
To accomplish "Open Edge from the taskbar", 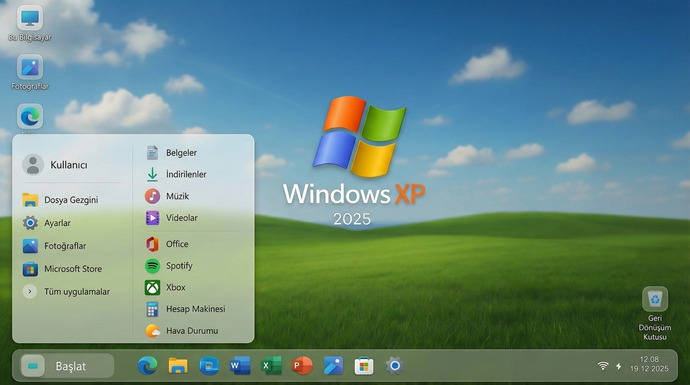I will coord(148,366).
